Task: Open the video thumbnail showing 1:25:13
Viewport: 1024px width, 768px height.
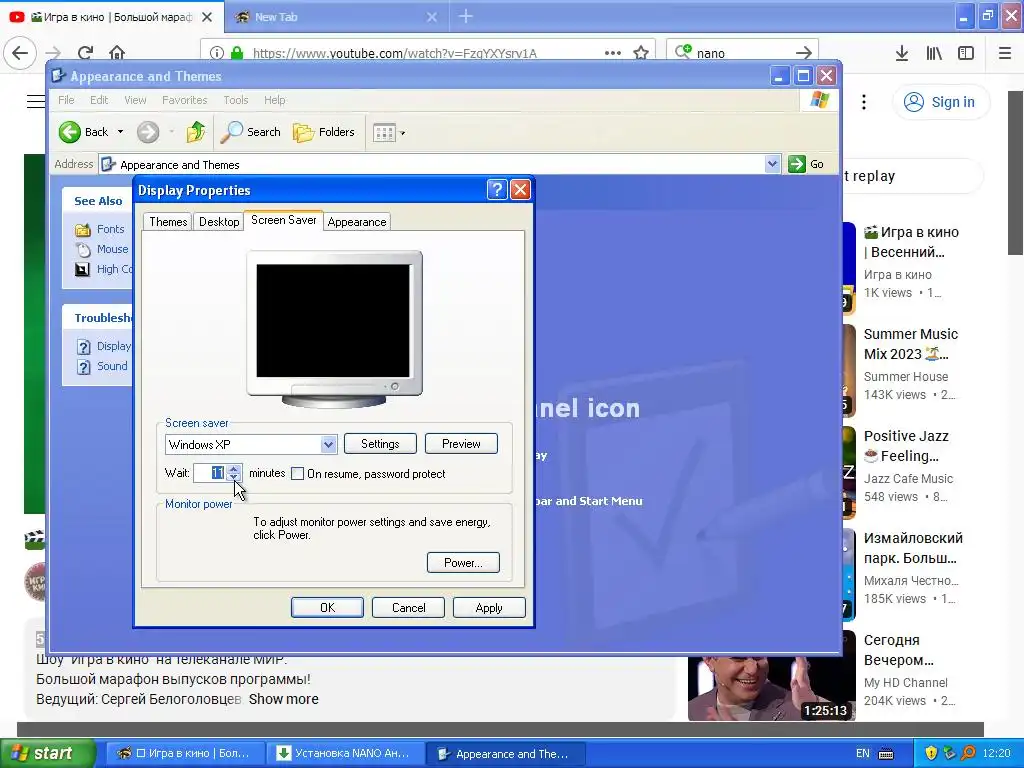Action: pos(771,687)
